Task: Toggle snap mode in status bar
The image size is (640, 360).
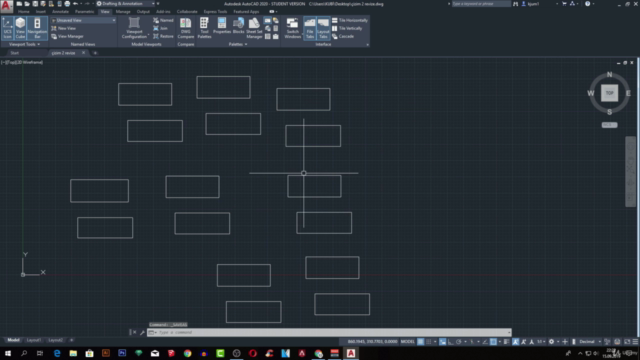Action: click(429, 342)
